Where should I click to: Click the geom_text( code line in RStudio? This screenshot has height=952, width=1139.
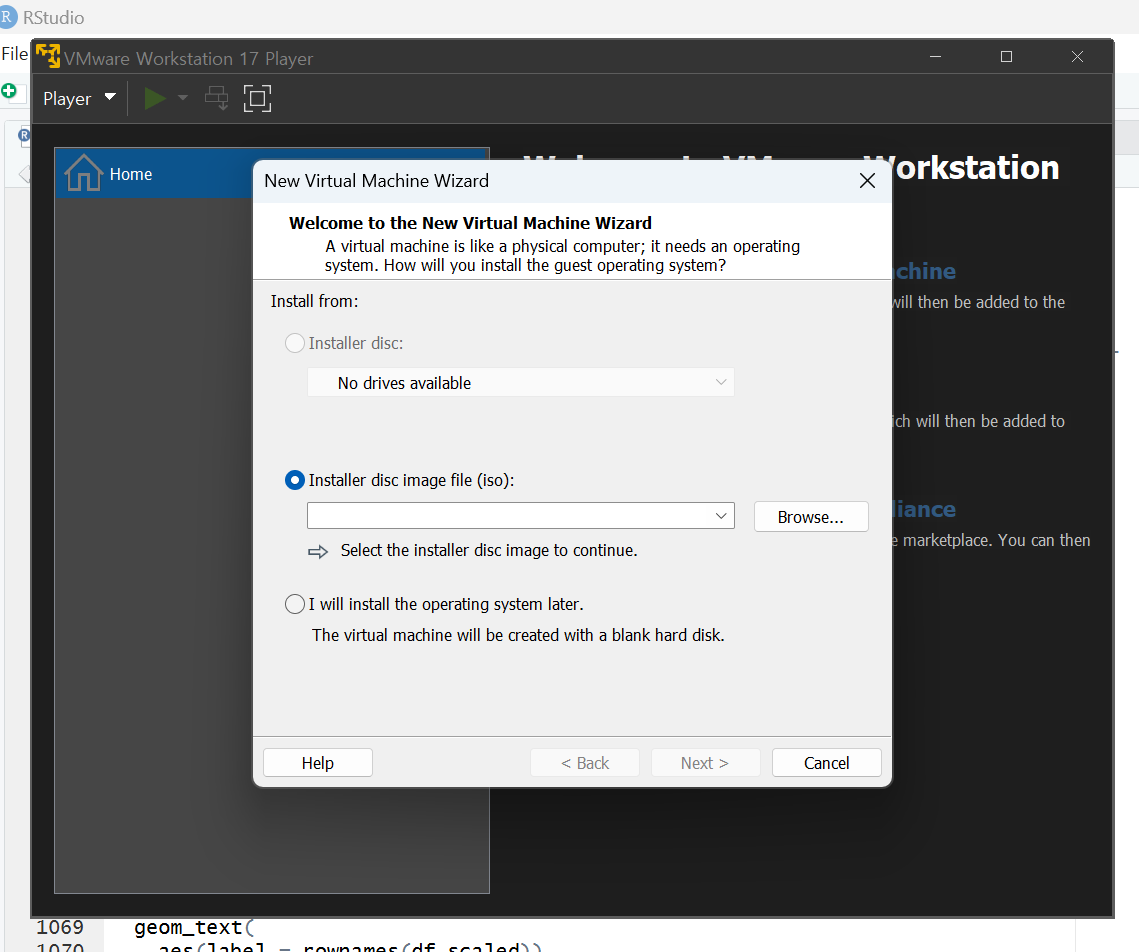[194, 928]
